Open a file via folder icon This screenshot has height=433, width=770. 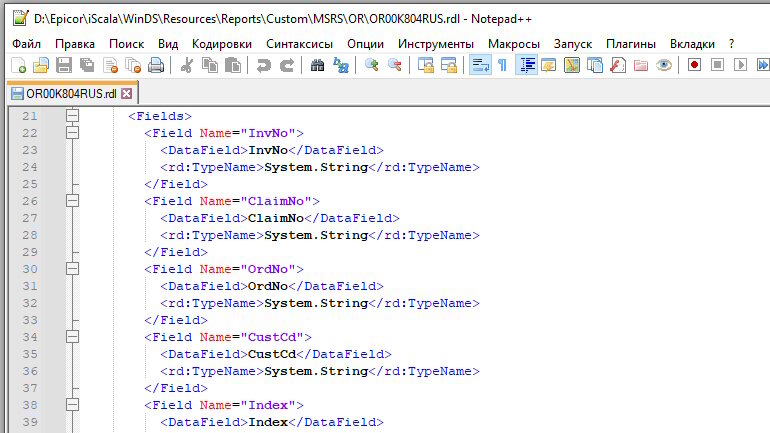[x=41, y=65]
